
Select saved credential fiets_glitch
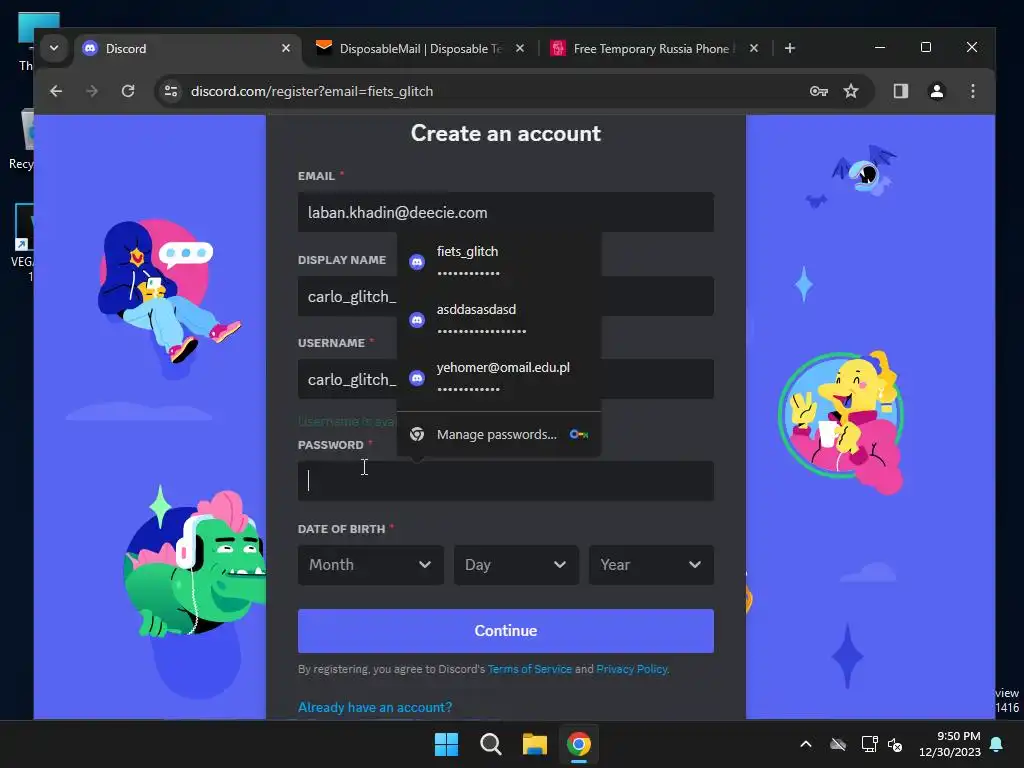[x=499, y=261]
